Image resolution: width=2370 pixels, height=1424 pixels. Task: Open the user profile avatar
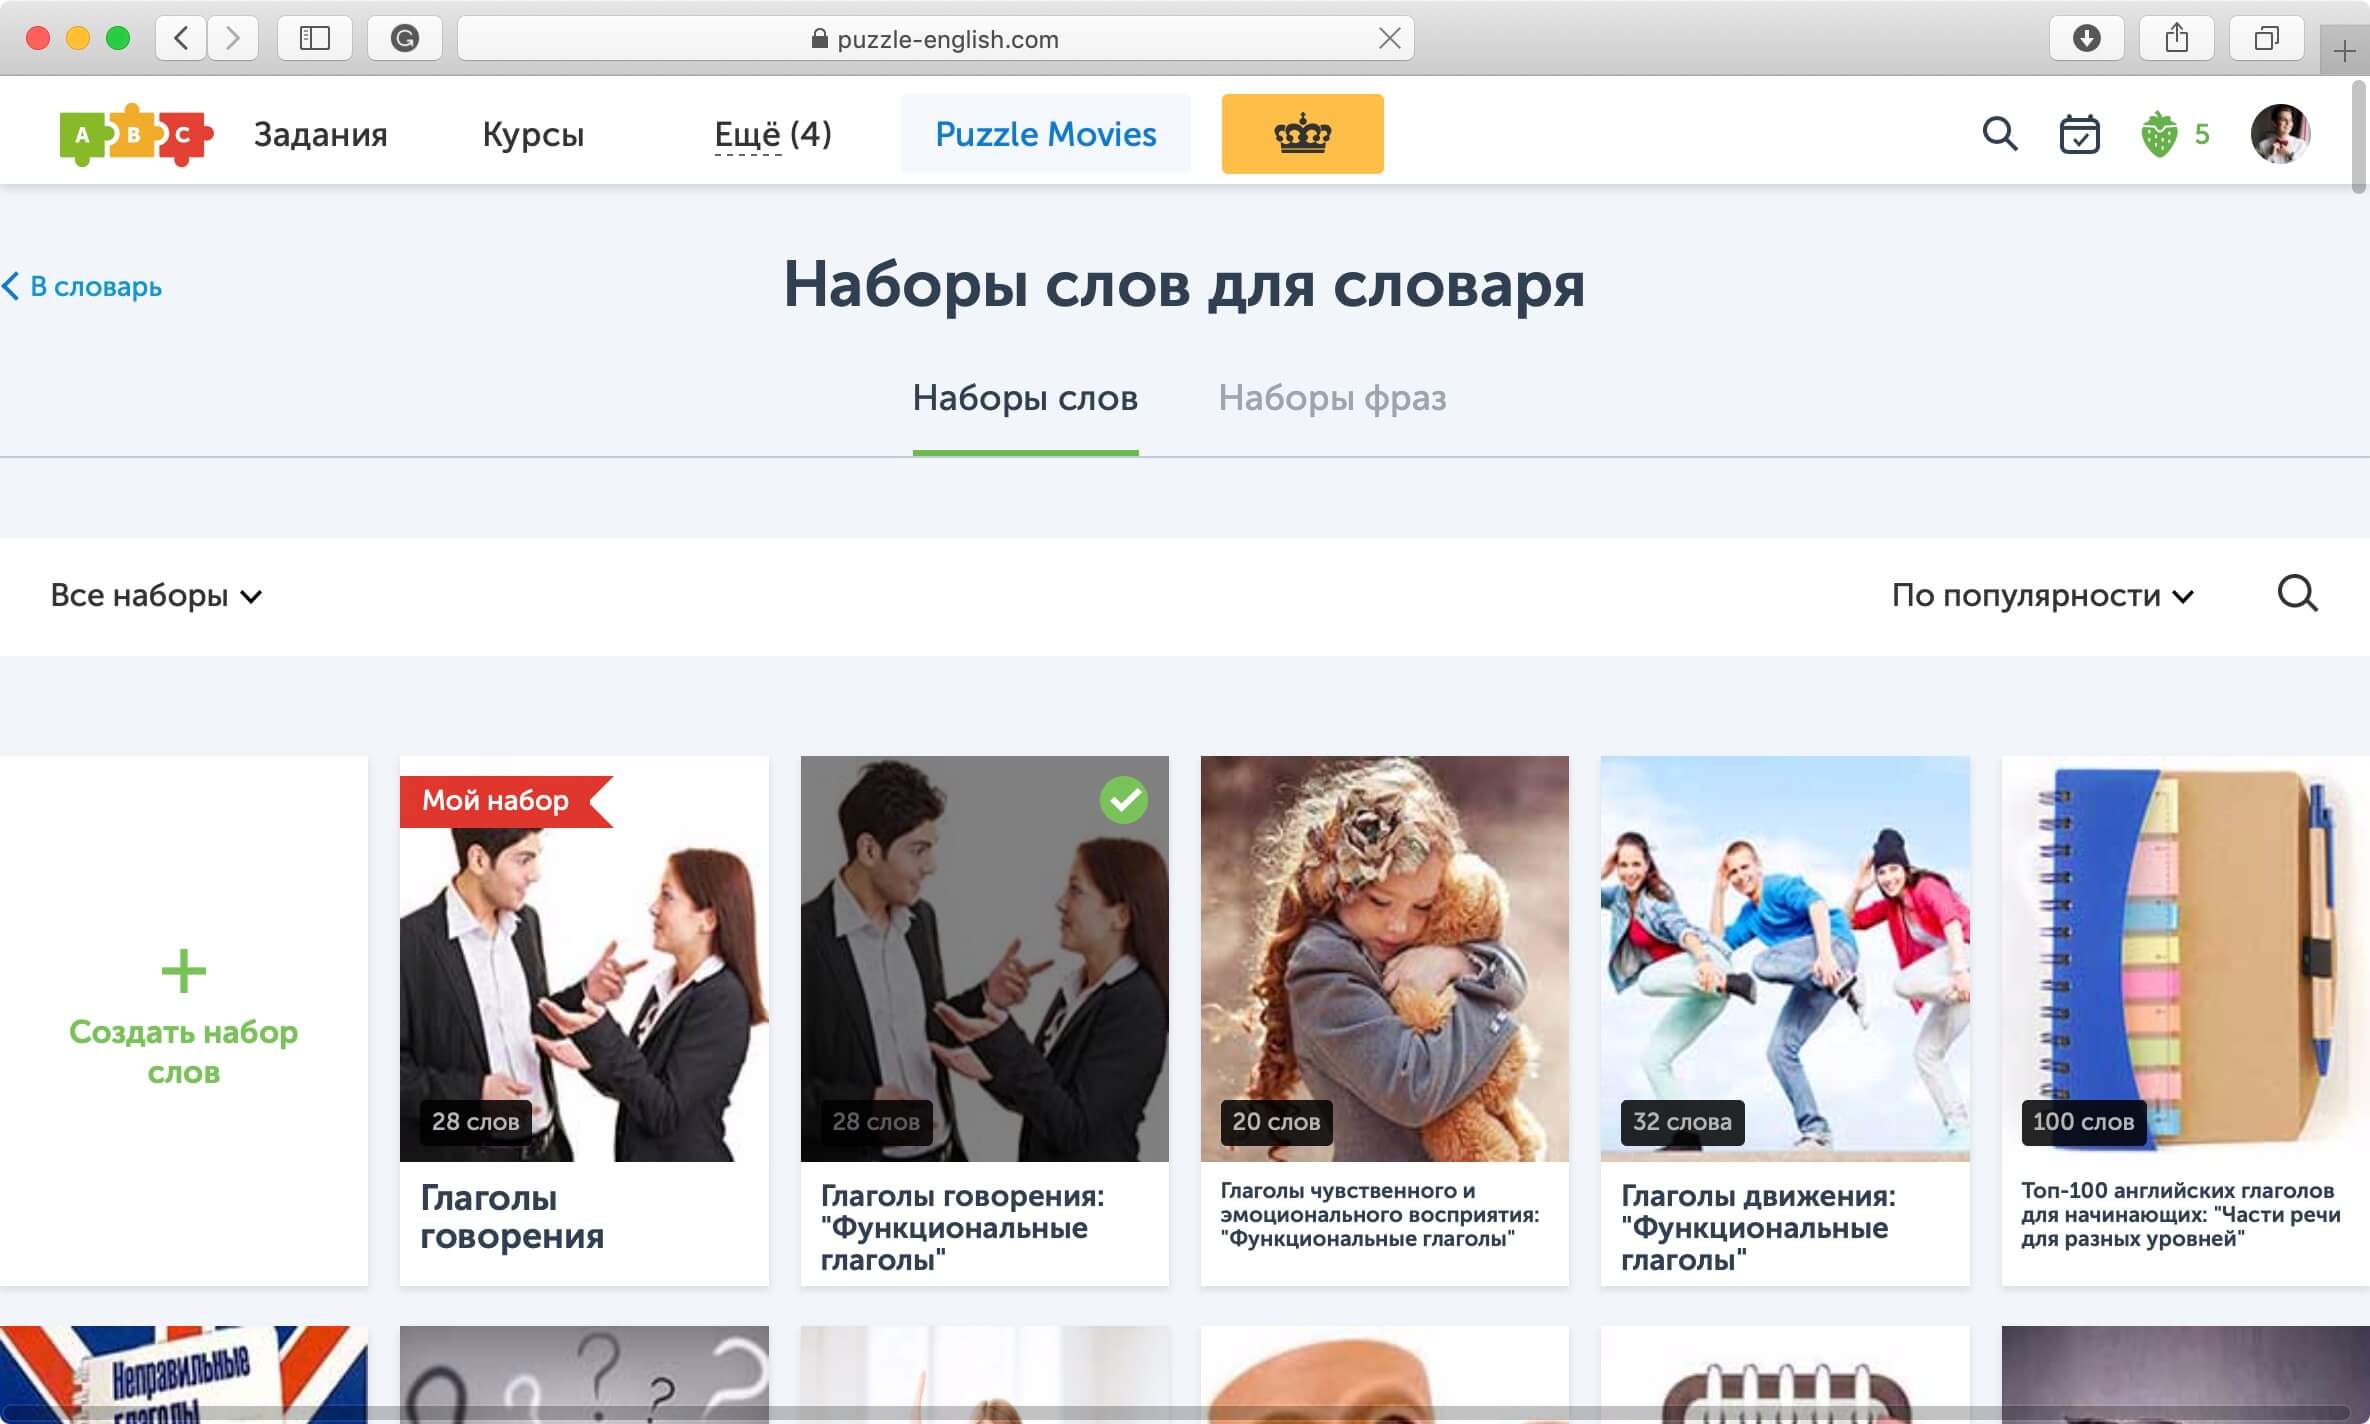tap(2280, 134)
